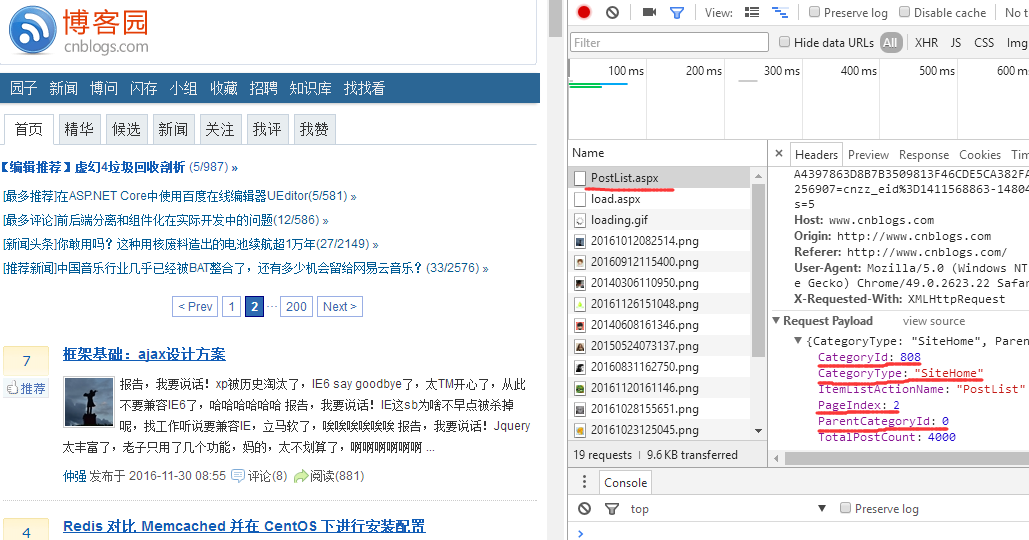The height and width of the screenshot is (540, 1029).
Task: Filter requests by XHR
Action: pos(926,43)
